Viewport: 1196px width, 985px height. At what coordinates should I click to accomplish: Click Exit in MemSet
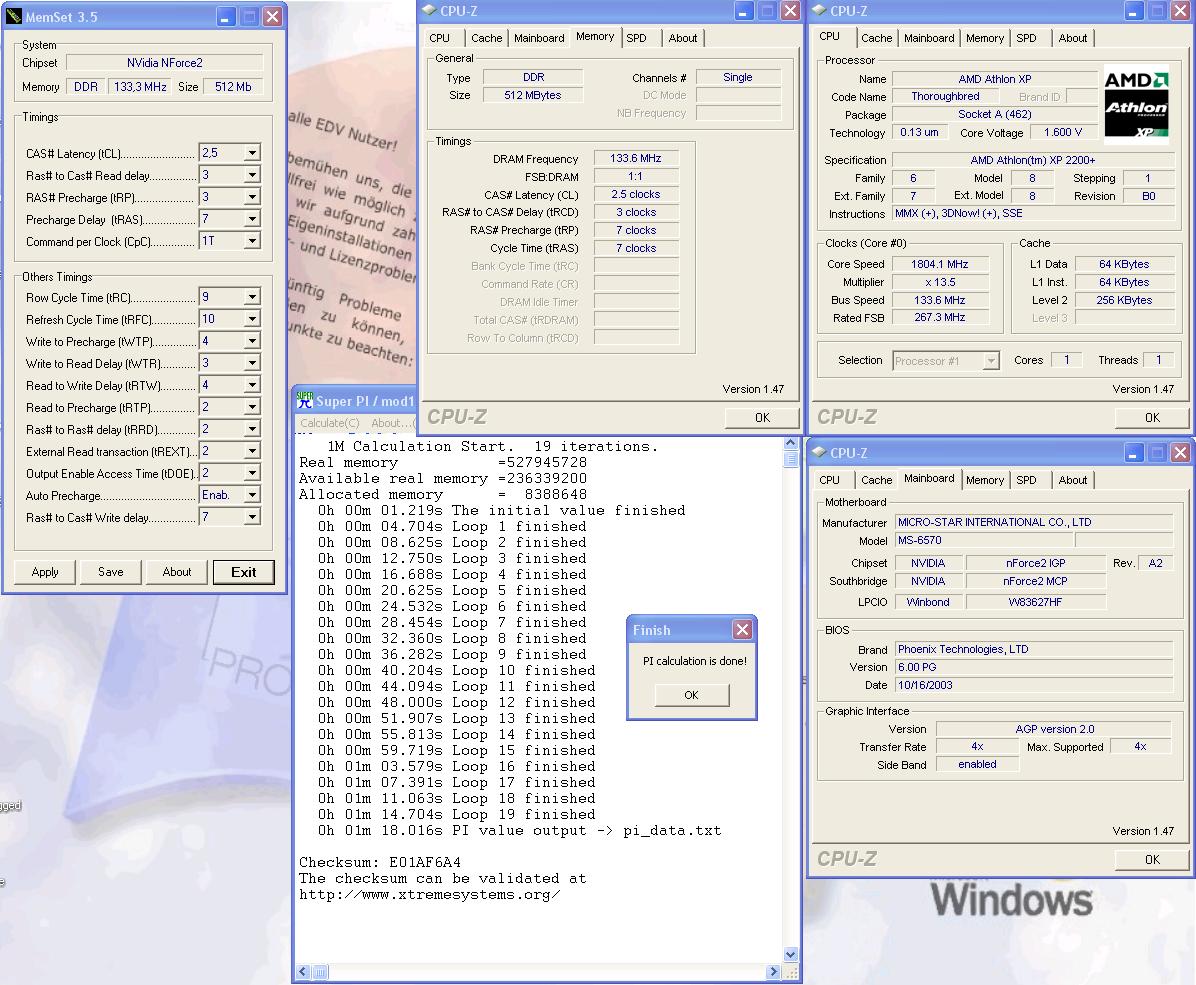click(243, 572)
